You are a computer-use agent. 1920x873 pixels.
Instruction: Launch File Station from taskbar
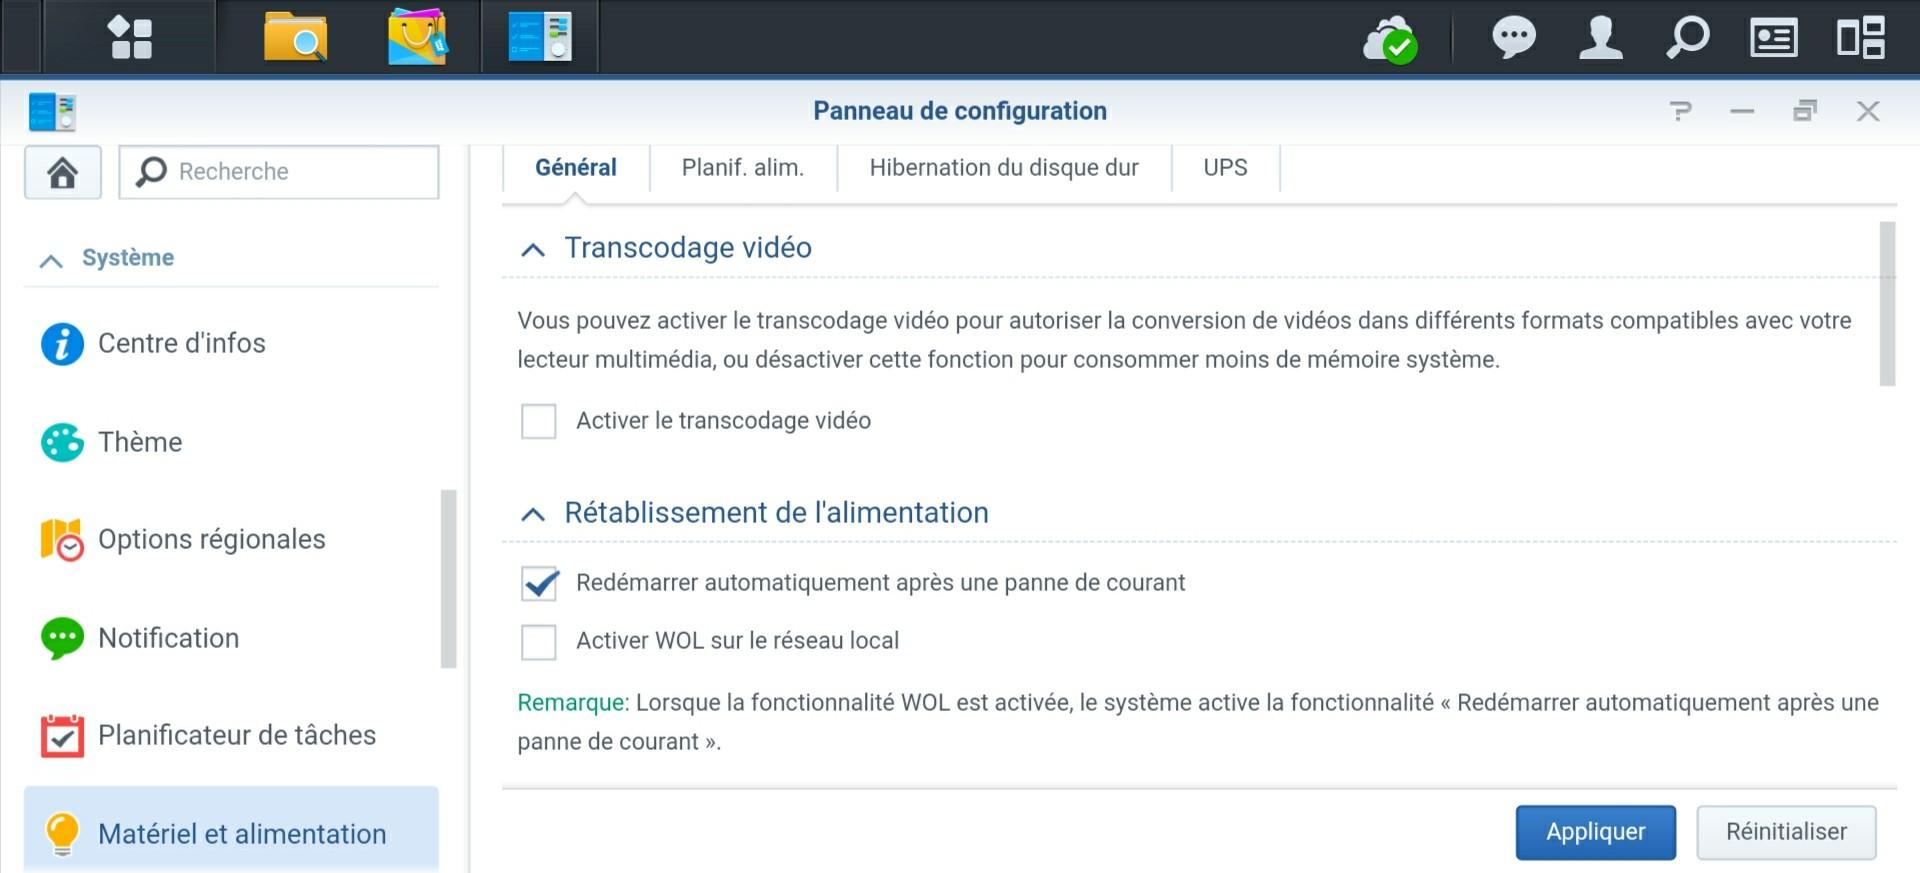[295, 38]
